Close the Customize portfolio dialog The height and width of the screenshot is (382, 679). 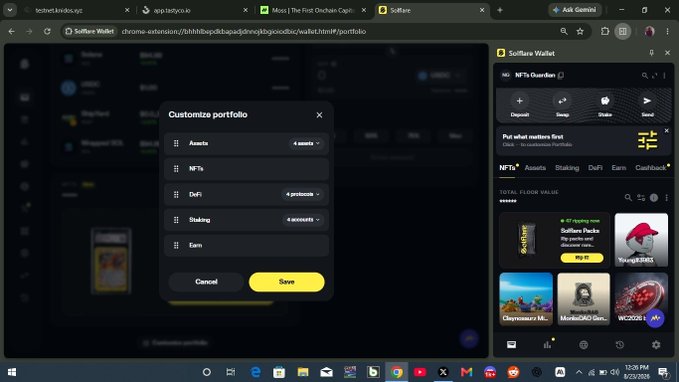pos(319,115)
